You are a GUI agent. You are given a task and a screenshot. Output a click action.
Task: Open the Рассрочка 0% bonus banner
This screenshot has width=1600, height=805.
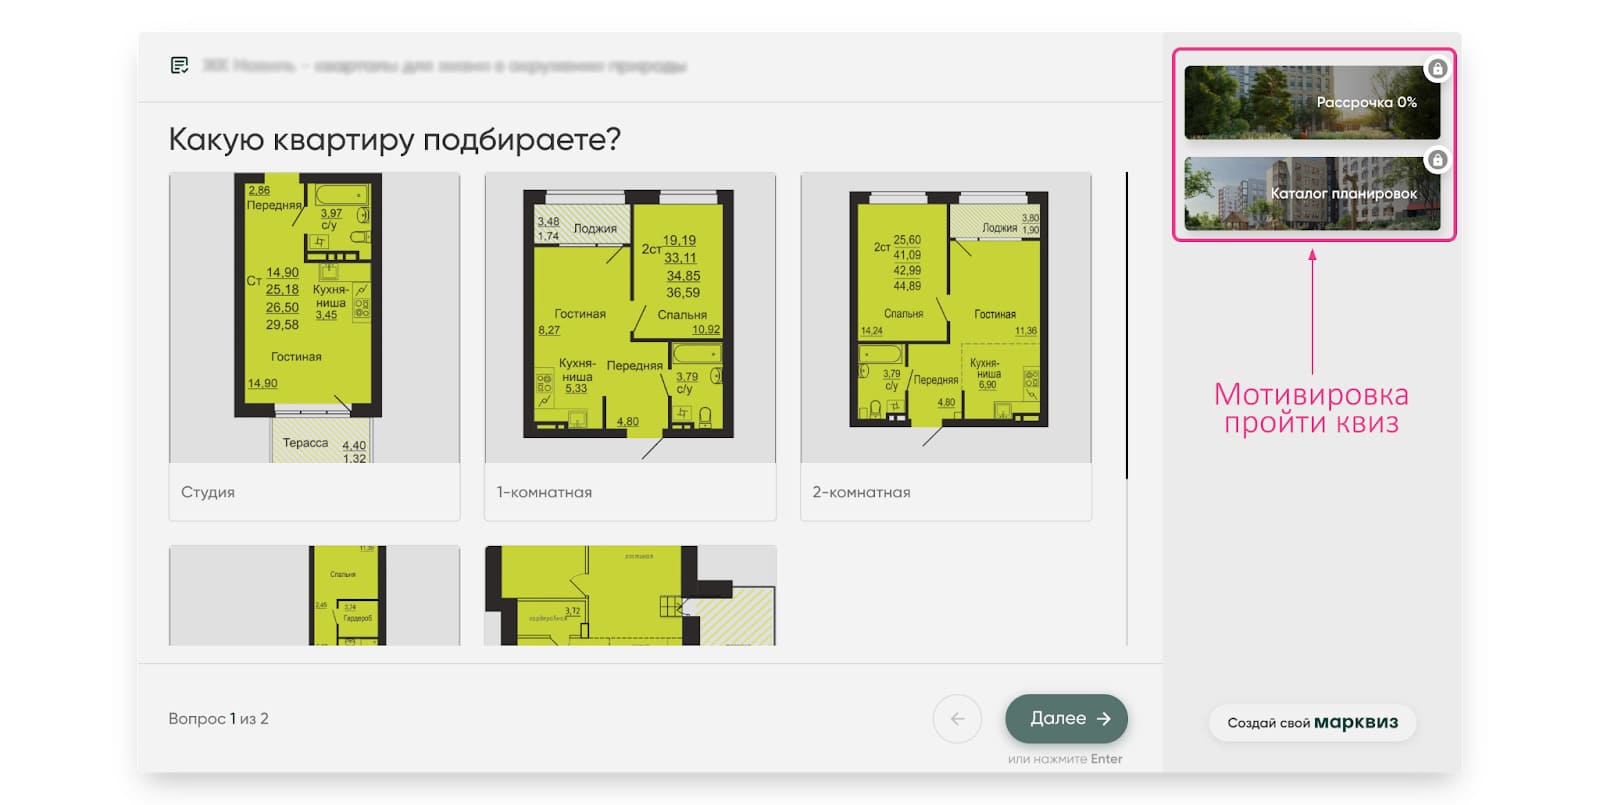[x=1310, y=103]
